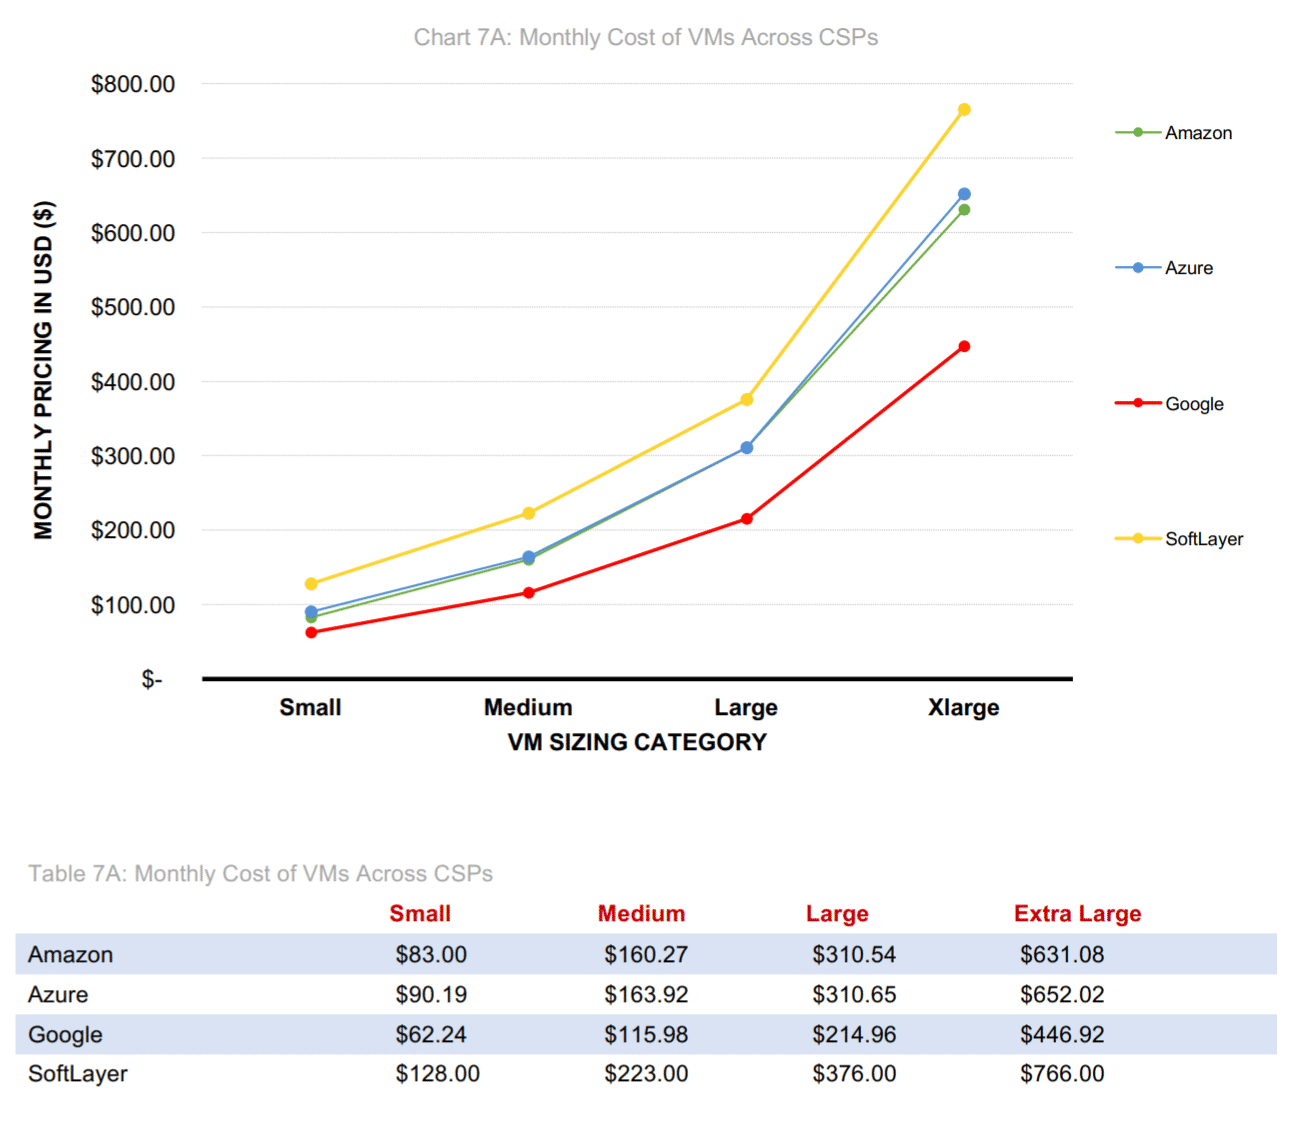
Task: Click the 'SoftLayer' table row label
Action: coord(78,1074)
